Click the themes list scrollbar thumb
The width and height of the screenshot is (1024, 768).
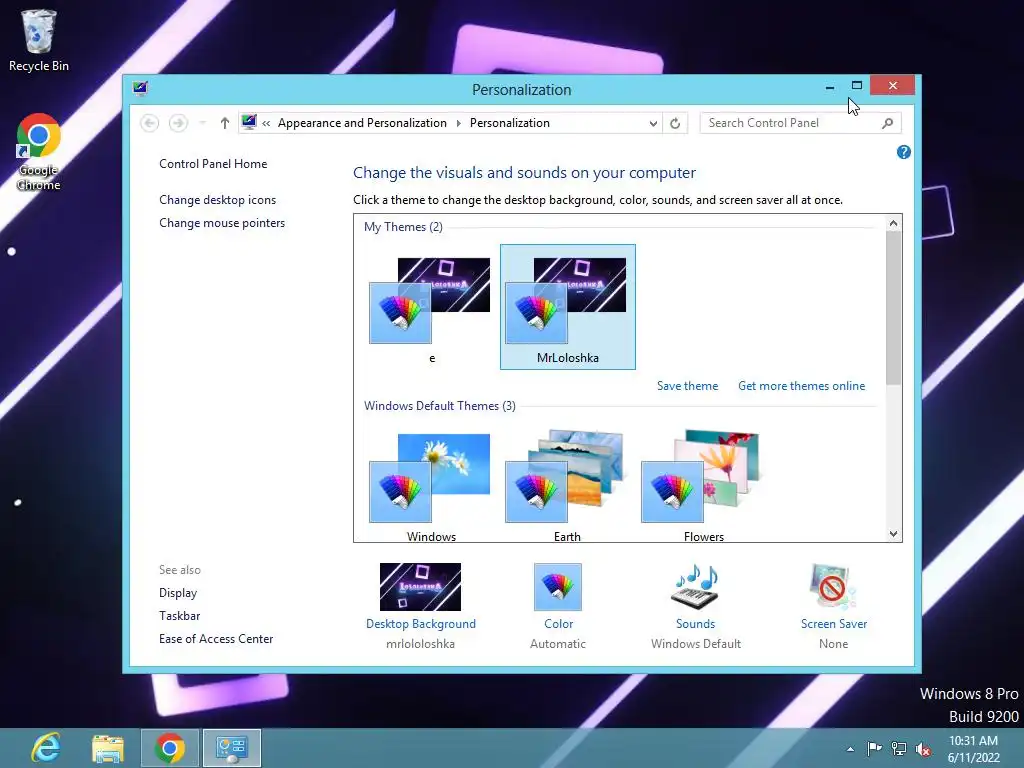[x=893, y=308]
